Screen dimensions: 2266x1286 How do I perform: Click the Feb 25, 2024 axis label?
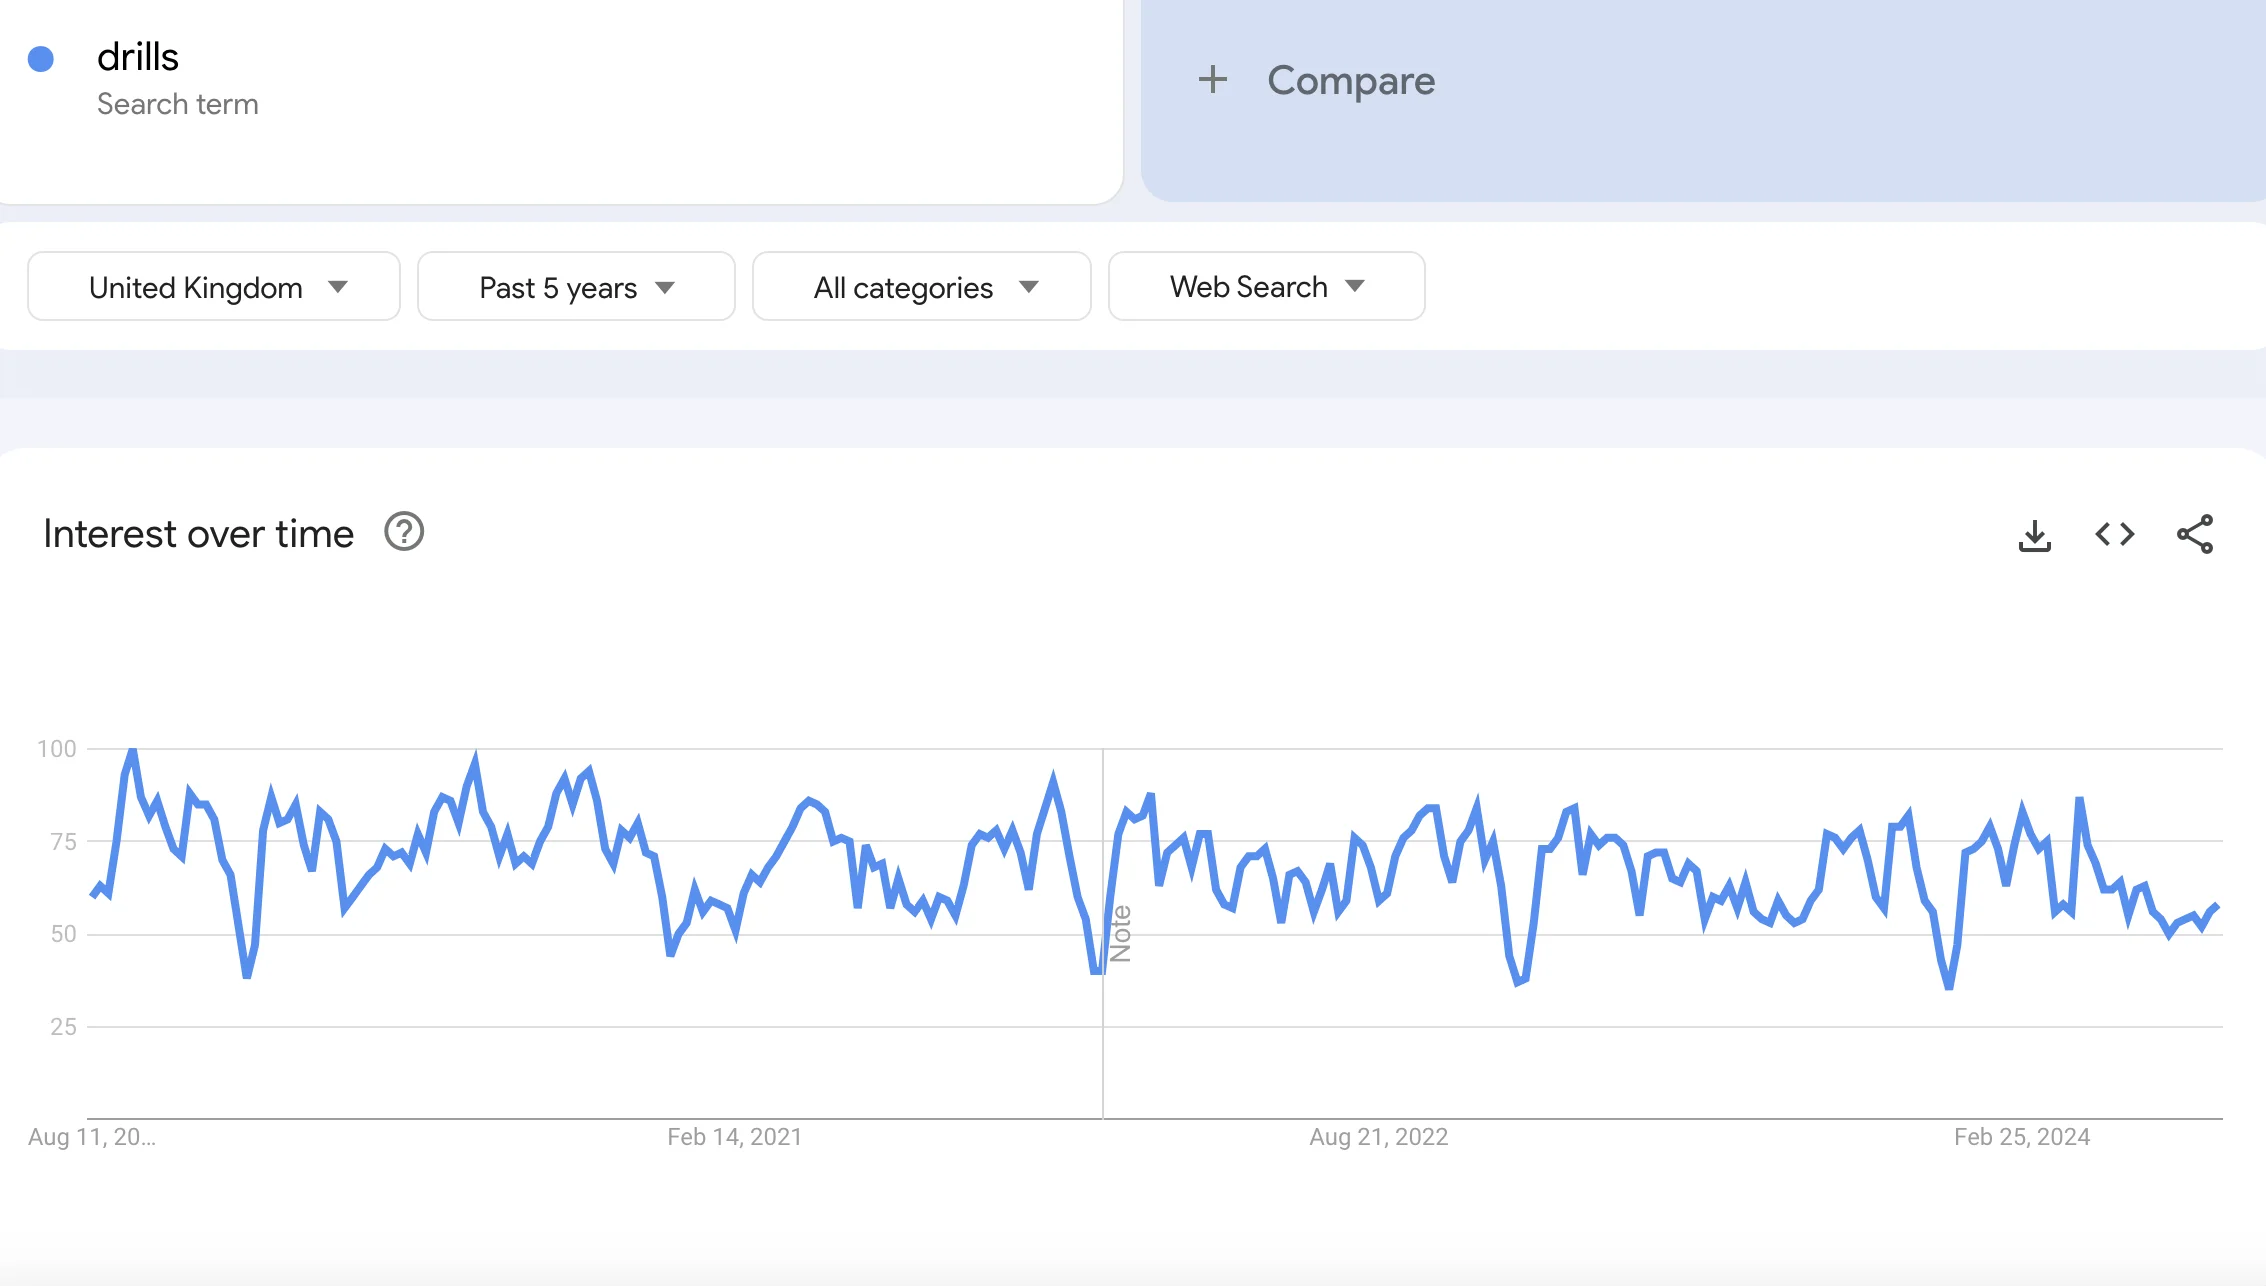coord(2022,1137)
